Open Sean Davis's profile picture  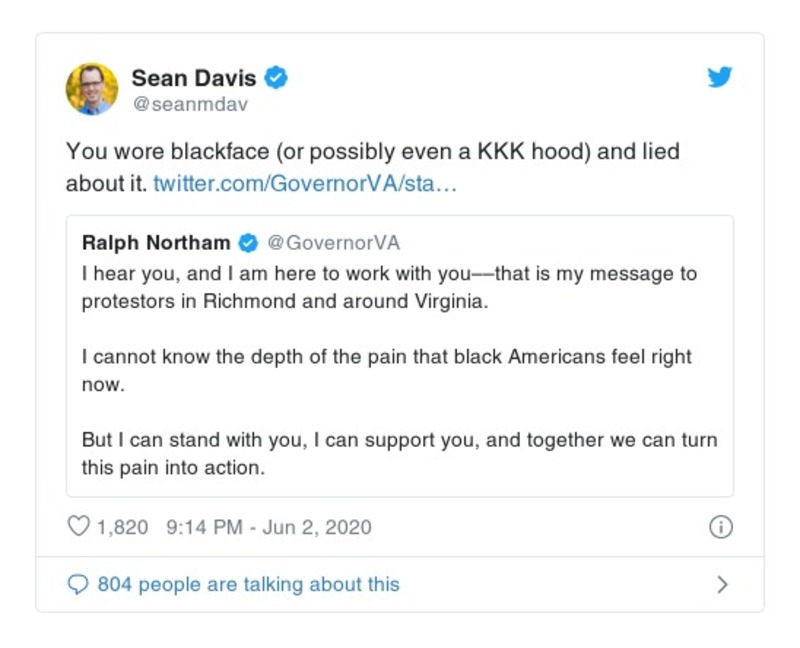[x=92, y=89]
